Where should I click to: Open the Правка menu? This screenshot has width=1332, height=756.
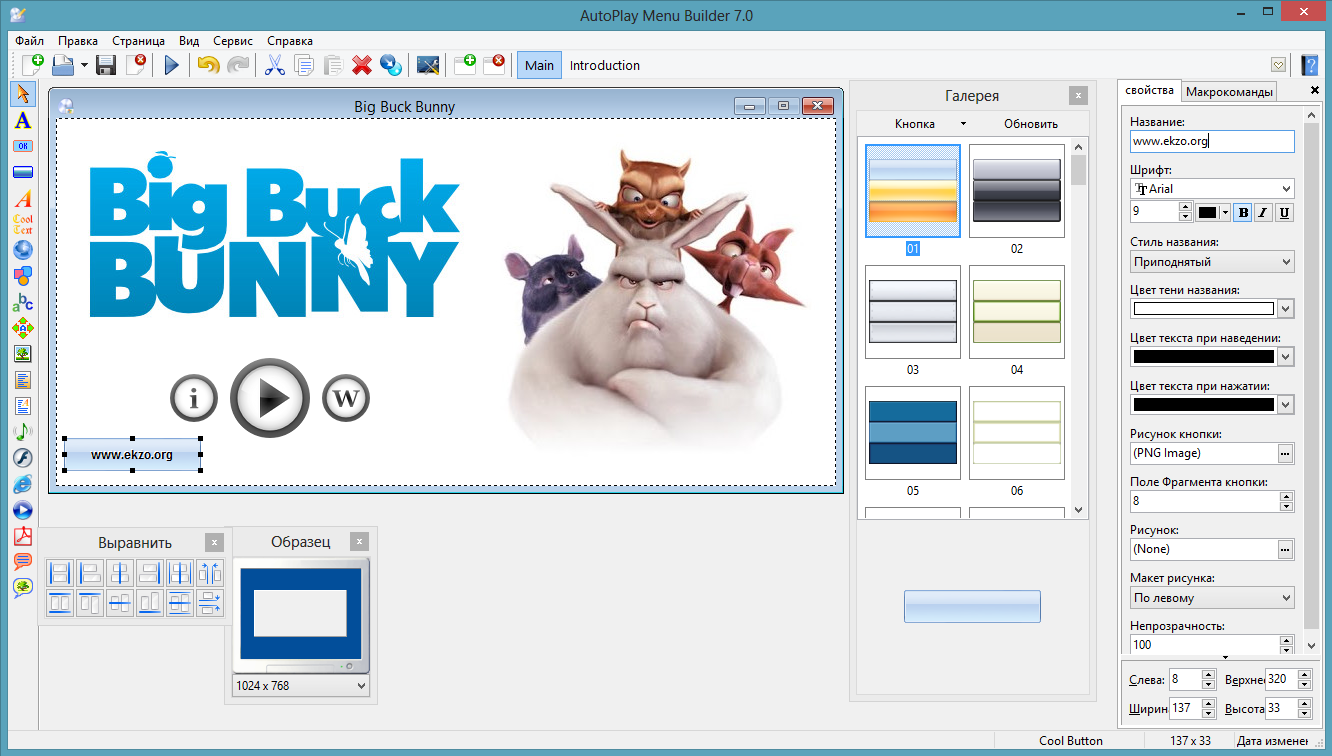78,41
